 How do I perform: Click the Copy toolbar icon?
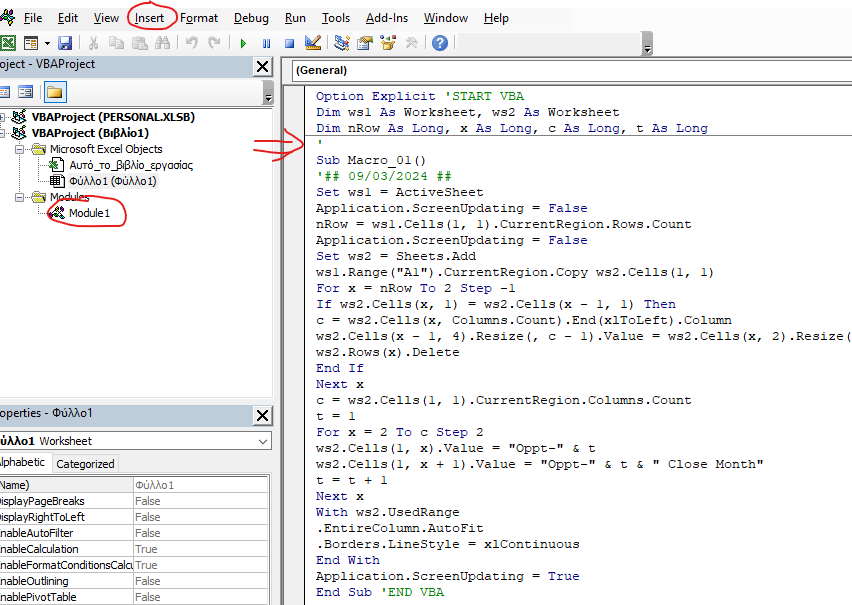[x=116, y=43]
